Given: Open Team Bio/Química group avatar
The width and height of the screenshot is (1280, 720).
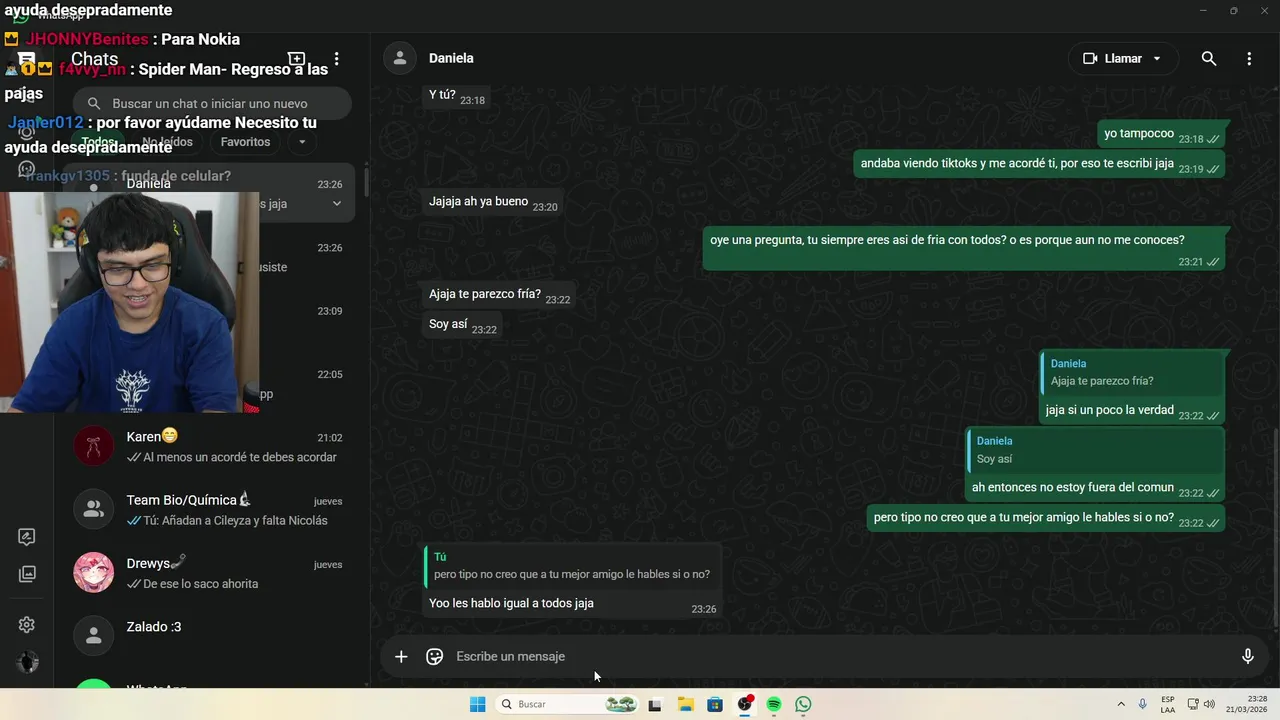Looking at the screenshot, I should point(94,509).
